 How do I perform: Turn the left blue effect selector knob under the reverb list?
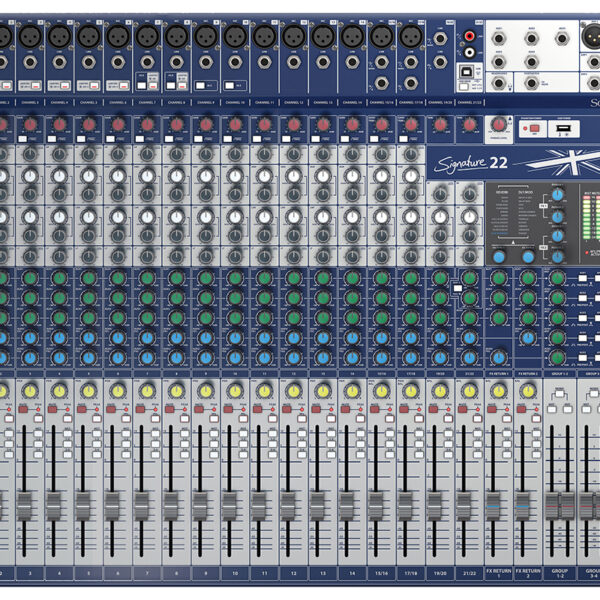point(499,257)
